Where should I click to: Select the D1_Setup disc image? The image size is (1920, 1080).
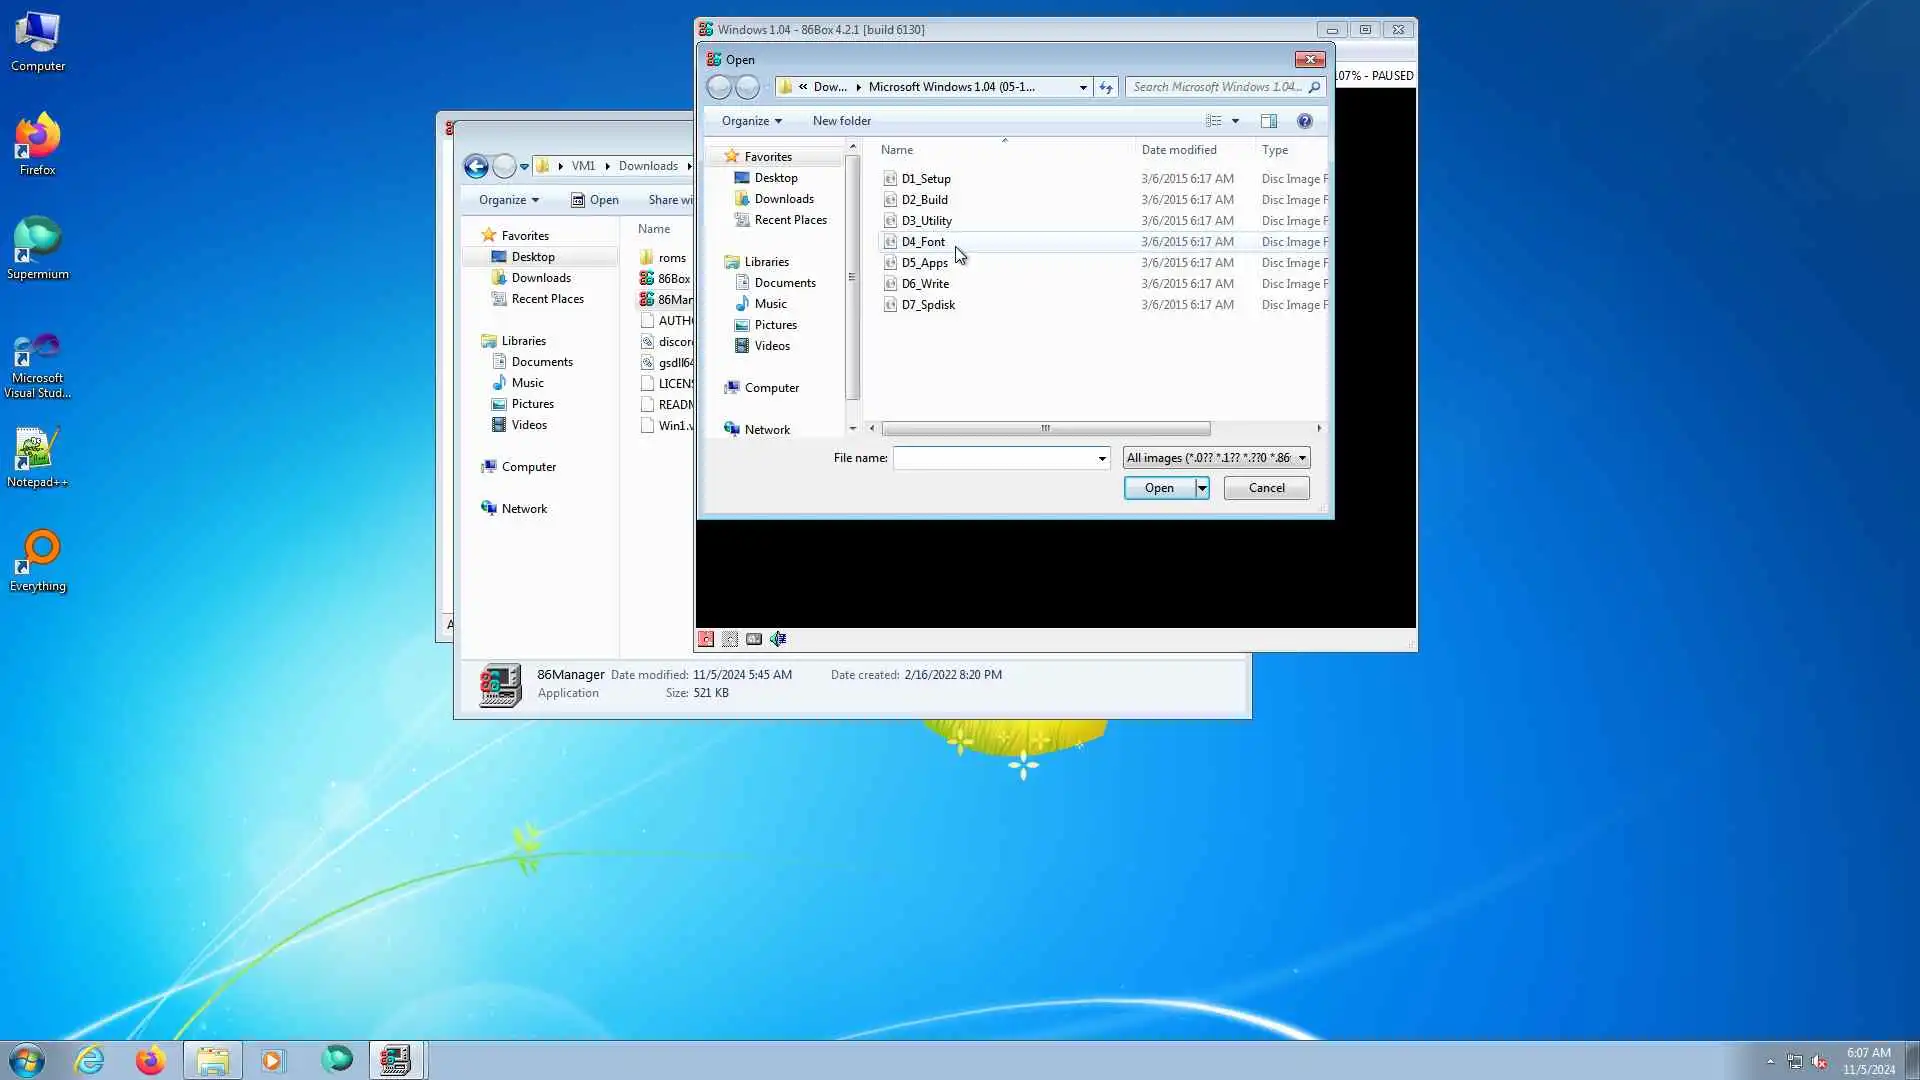[926, 179]
